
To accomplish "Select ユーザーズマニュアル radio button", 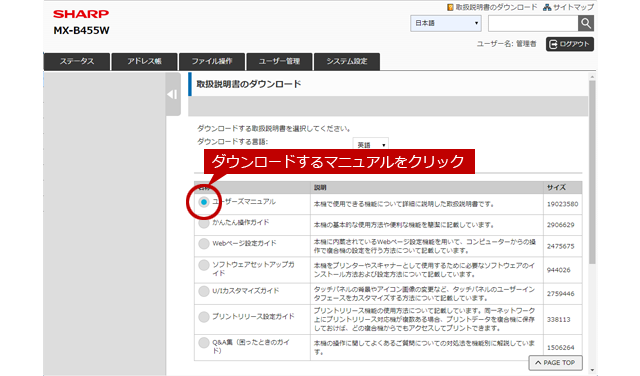I will coord(204,202).
